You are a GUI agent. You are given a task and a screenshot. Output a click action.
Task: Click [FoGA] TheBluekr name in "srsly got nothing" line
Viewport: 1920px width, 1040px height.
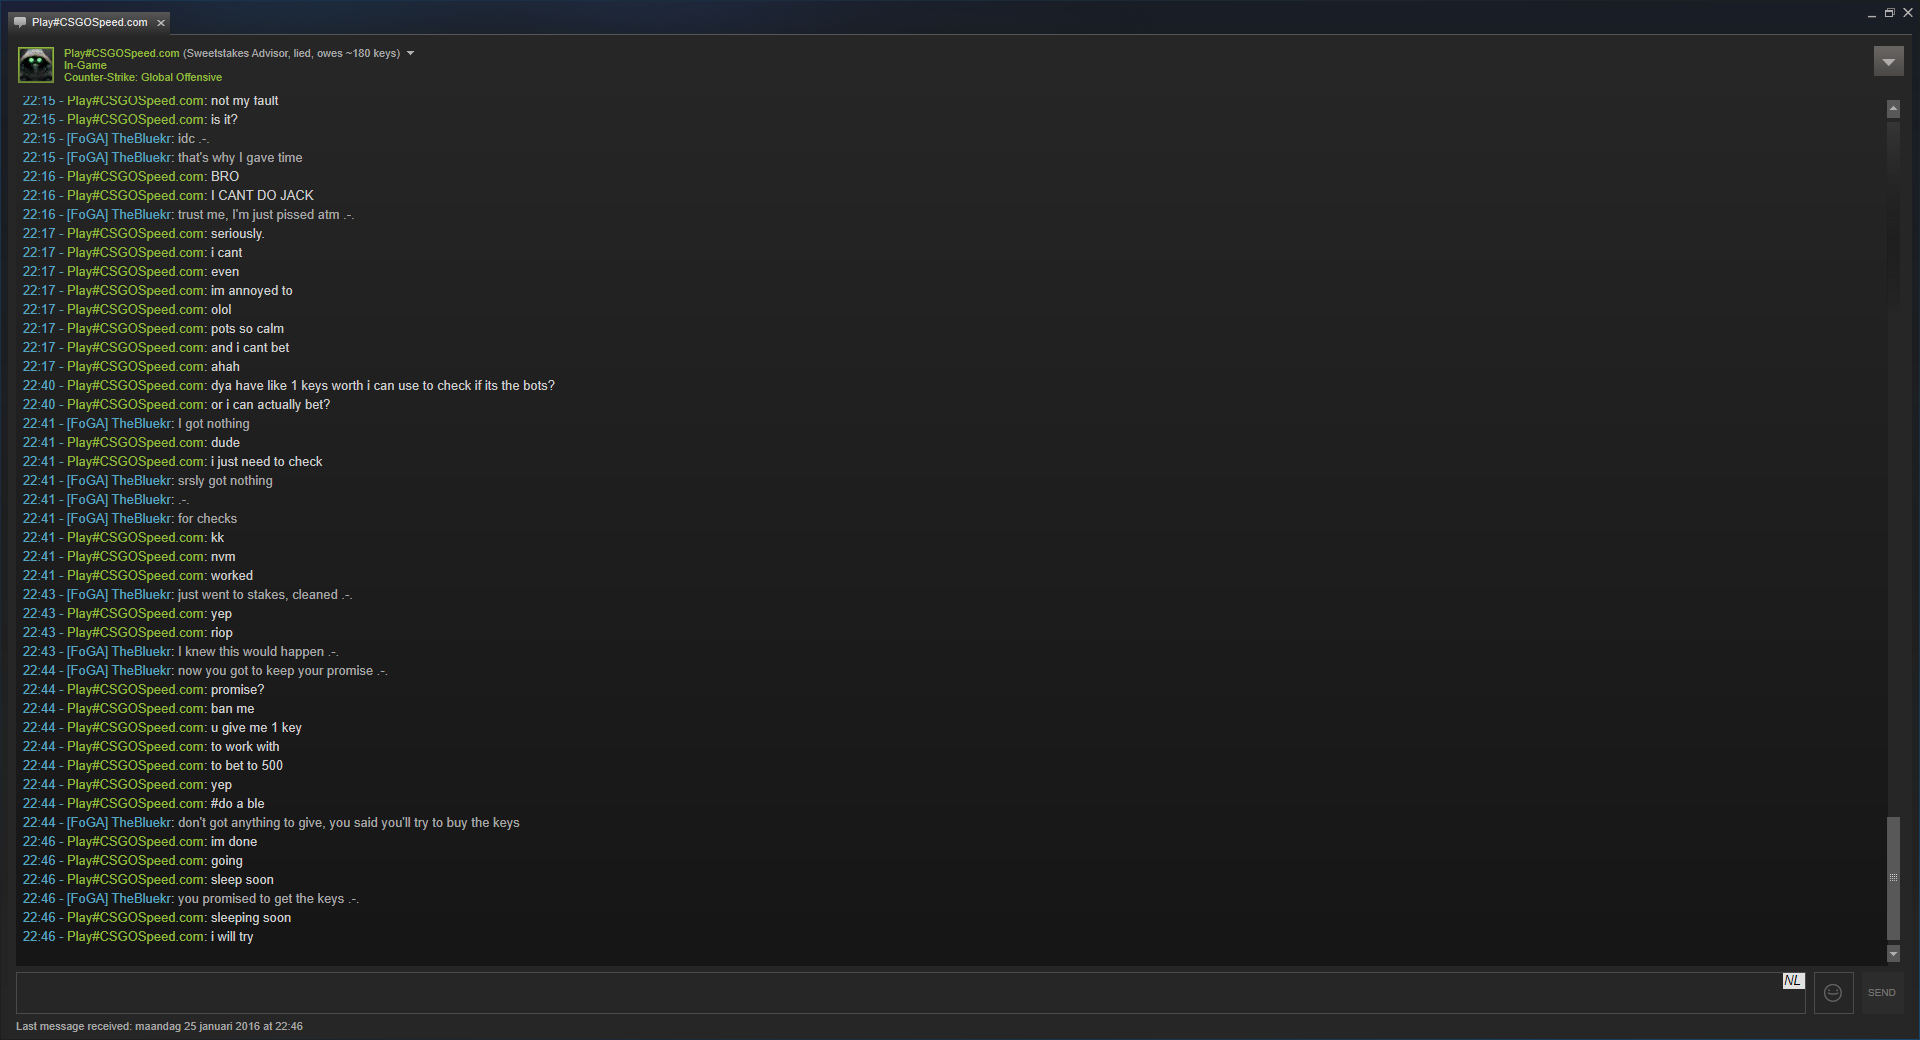[x=120, y=481]
